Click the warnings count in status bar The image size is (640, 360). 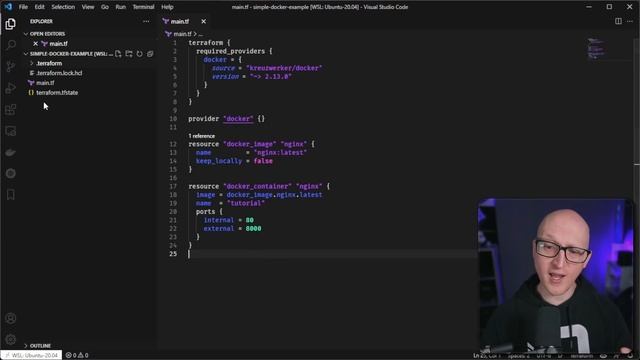(83, 355)
